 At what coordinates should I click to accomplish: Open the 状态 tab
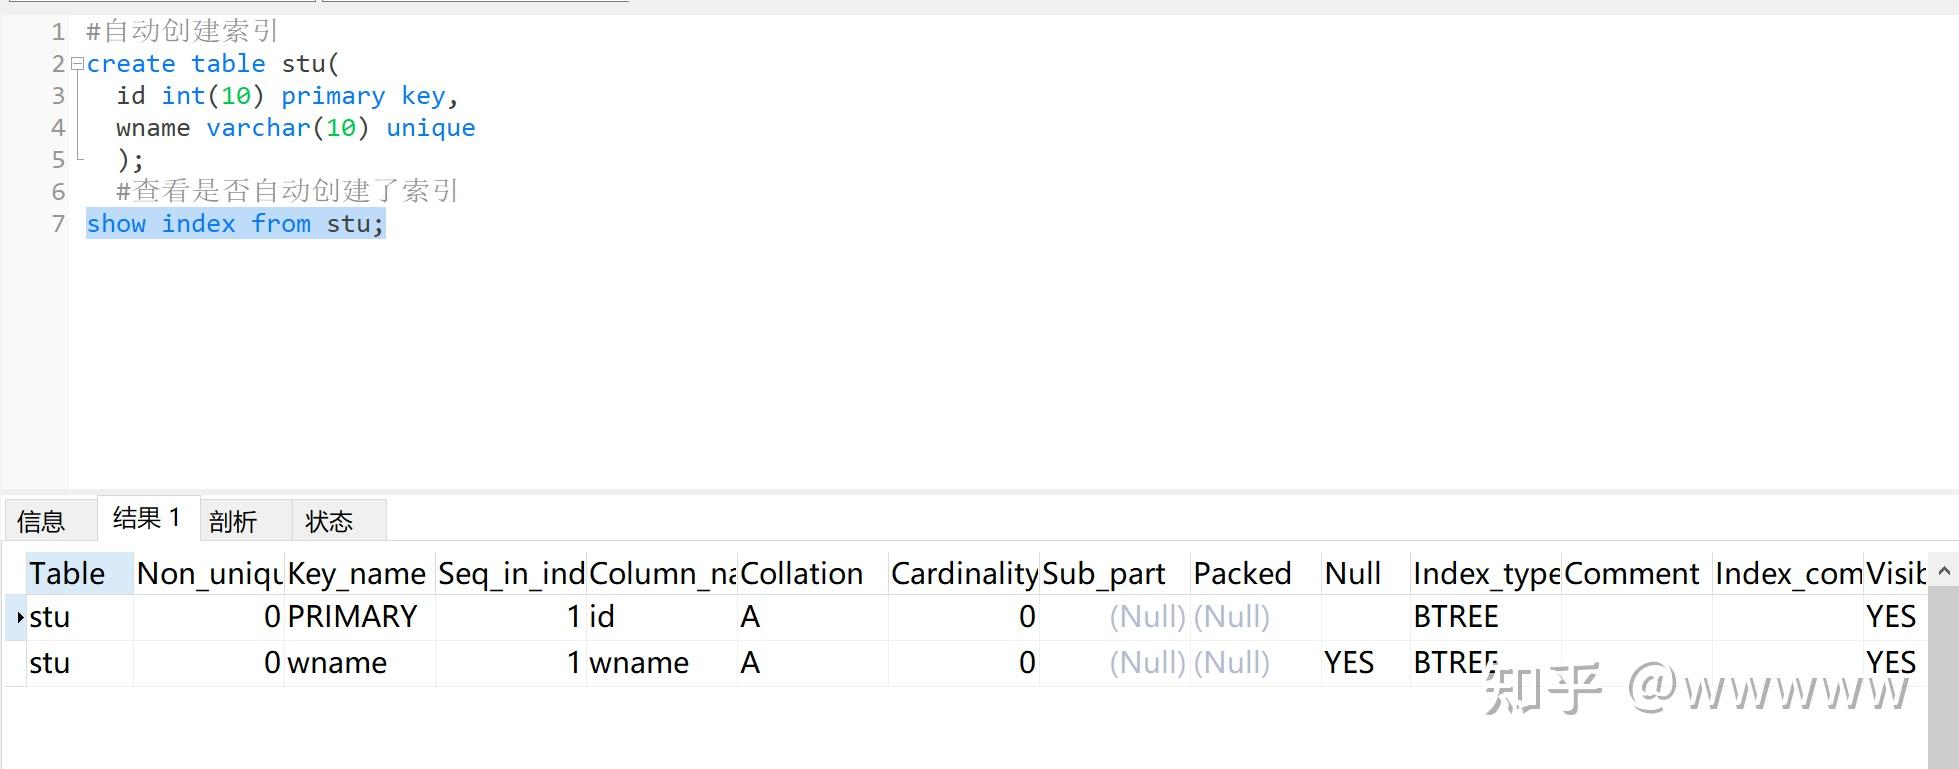[x=329, y=521]
